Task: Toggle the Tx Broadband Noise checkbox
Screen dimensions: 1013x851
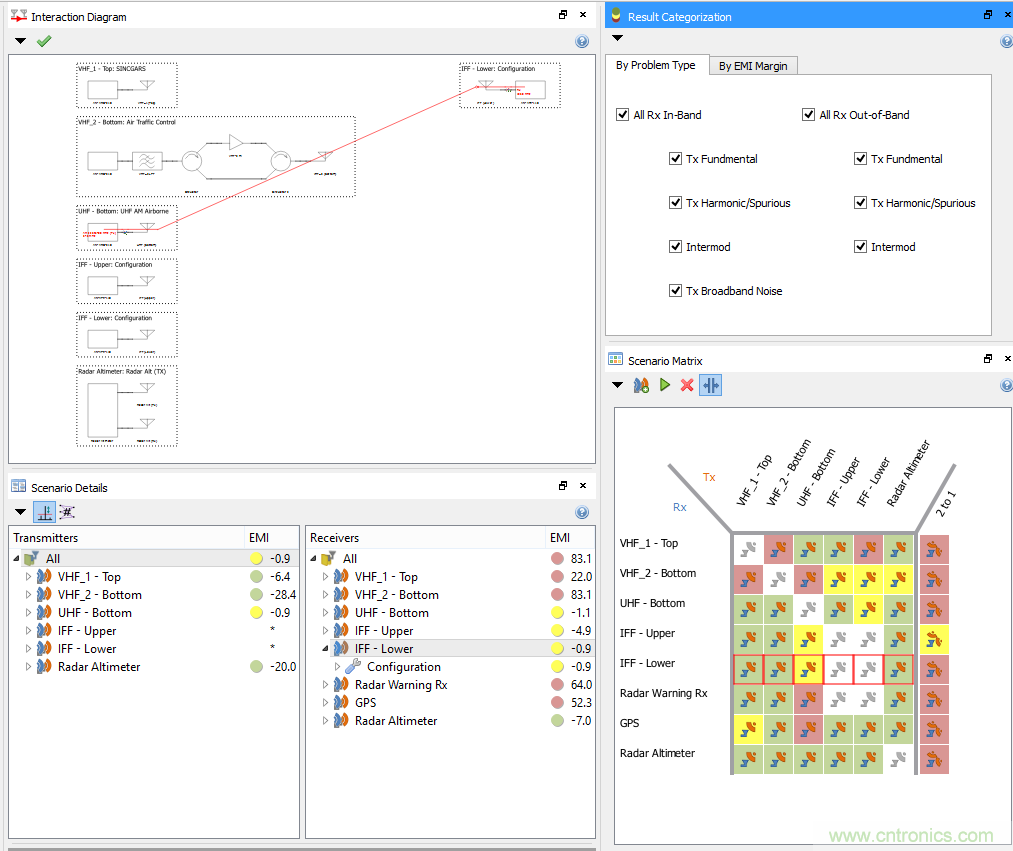Action: (676, 291)
